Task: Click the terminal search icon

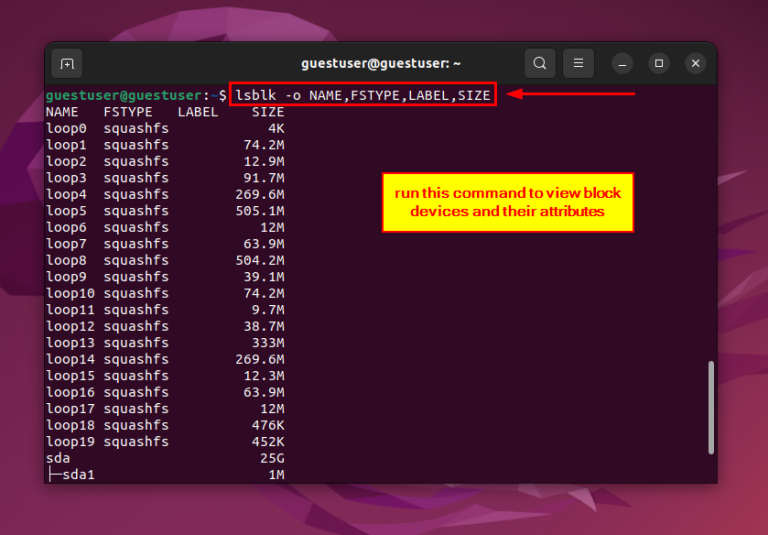Action: point(540,63)
